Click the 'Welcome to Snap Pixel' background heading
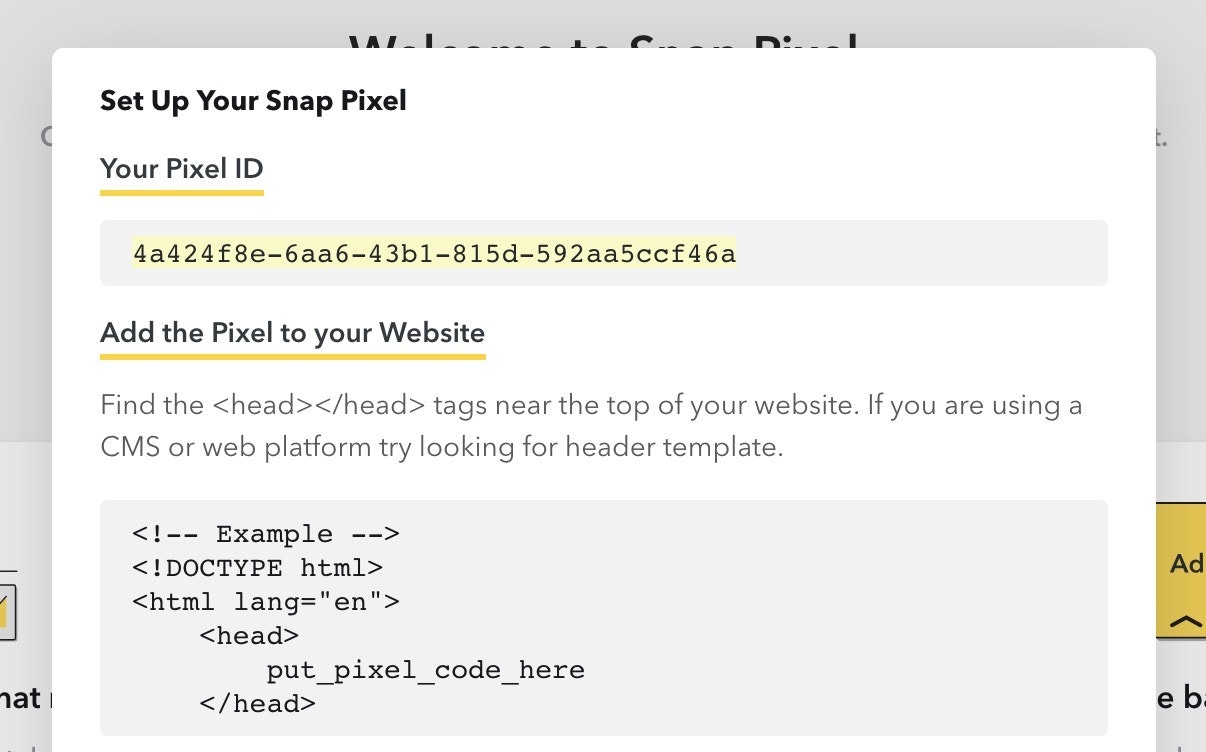The image size is (1206, 752). click(603, 40)
